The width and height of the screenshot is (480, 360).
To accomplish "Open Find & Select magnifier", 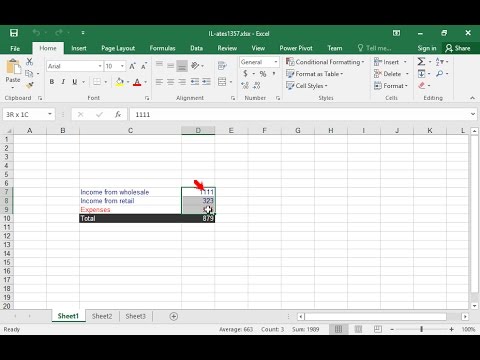I will [440, 74].
